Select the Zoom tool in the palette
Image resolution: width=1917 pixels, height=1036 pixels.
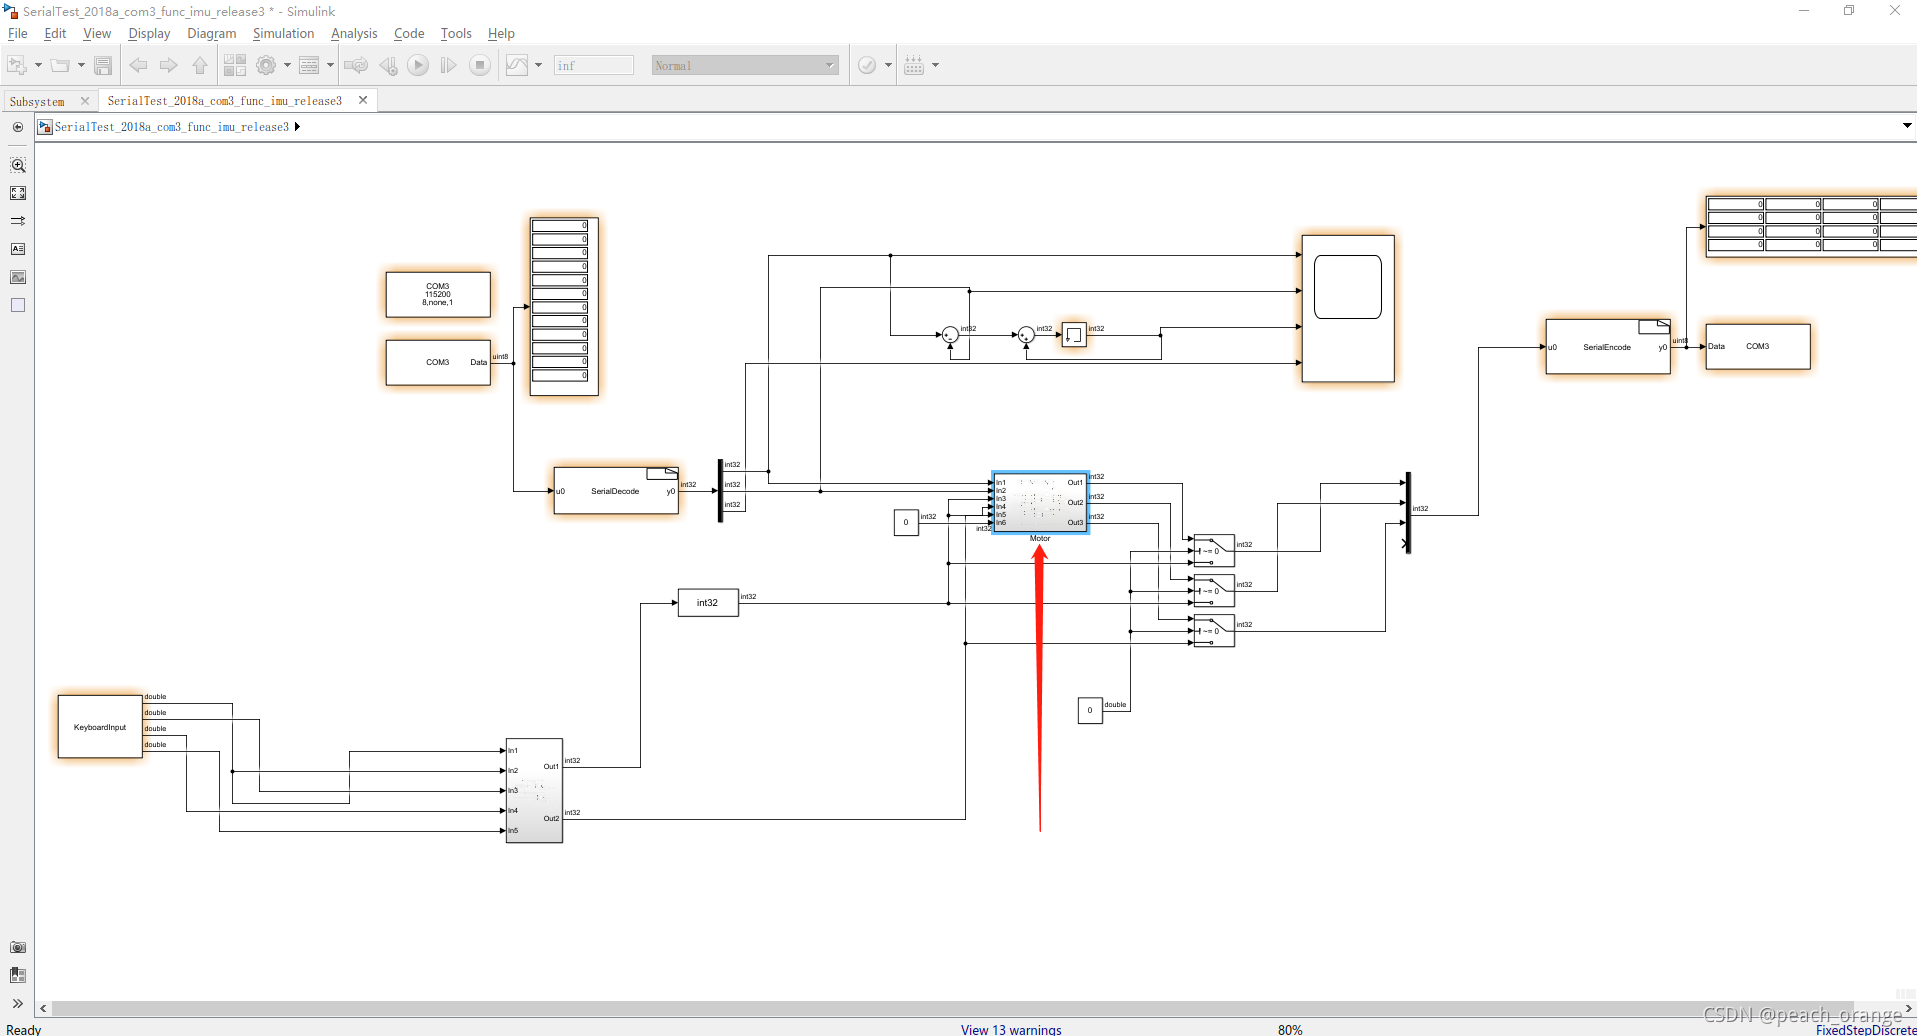tap(18, 165)
